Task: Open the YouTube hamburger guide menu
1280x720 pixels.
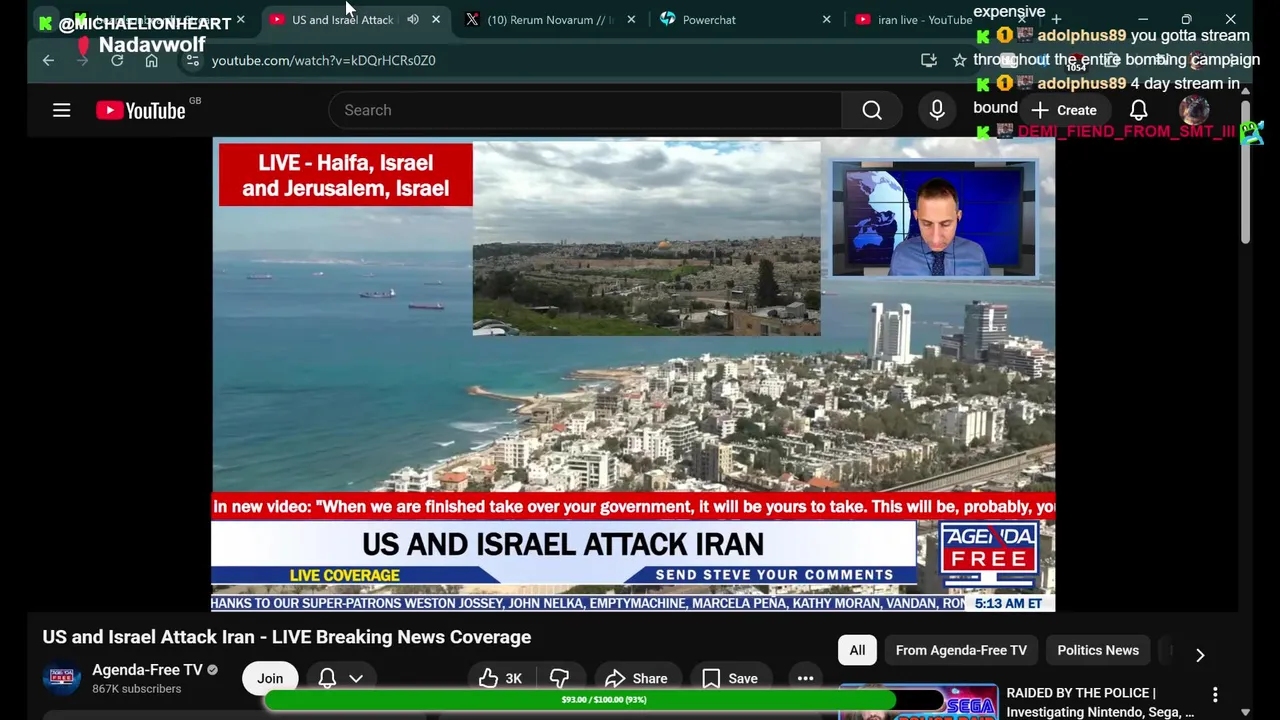Action: pyautogui.click(x=61, y=110)
